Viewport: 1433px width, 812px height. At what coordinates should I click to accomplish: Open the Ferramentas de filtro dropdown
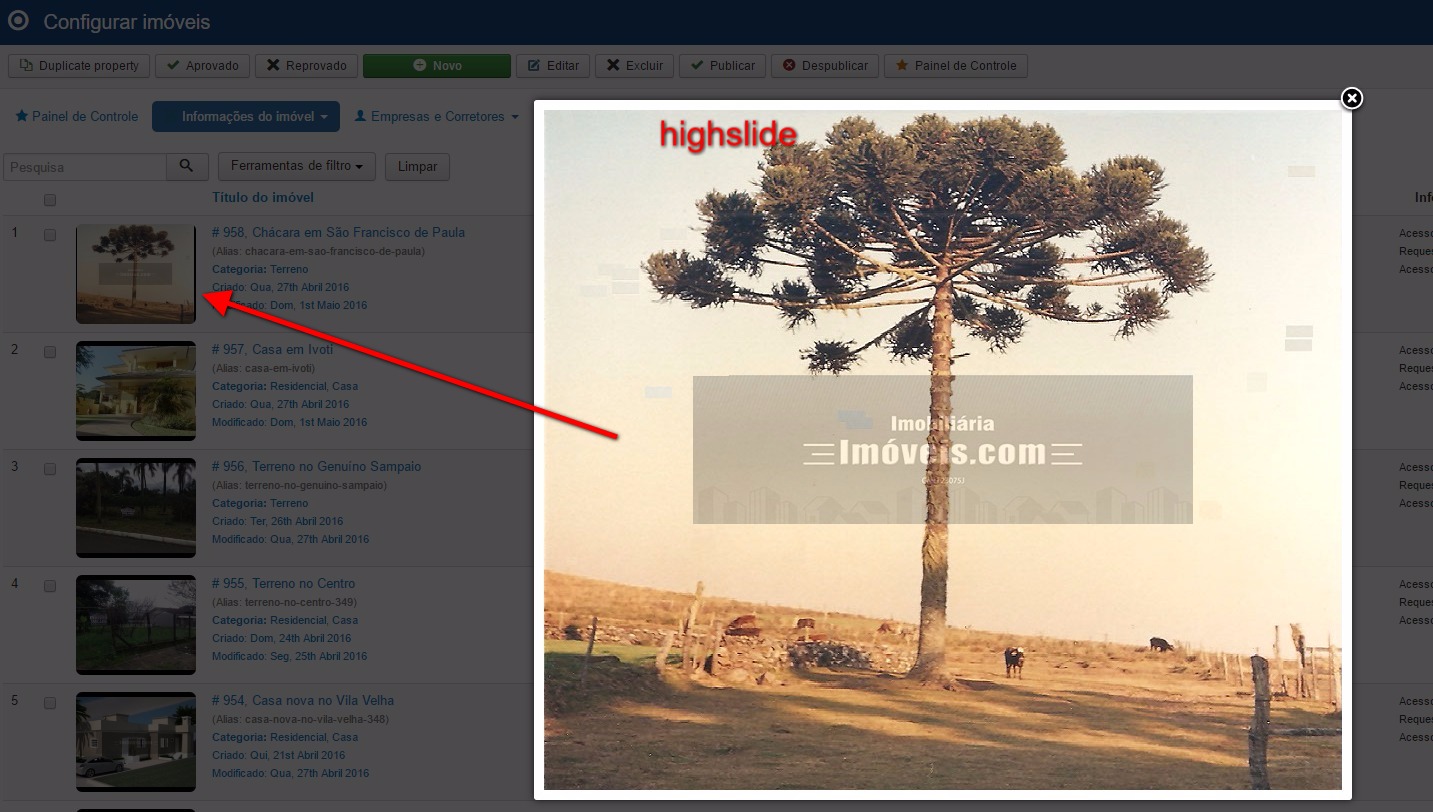(297, 166)
